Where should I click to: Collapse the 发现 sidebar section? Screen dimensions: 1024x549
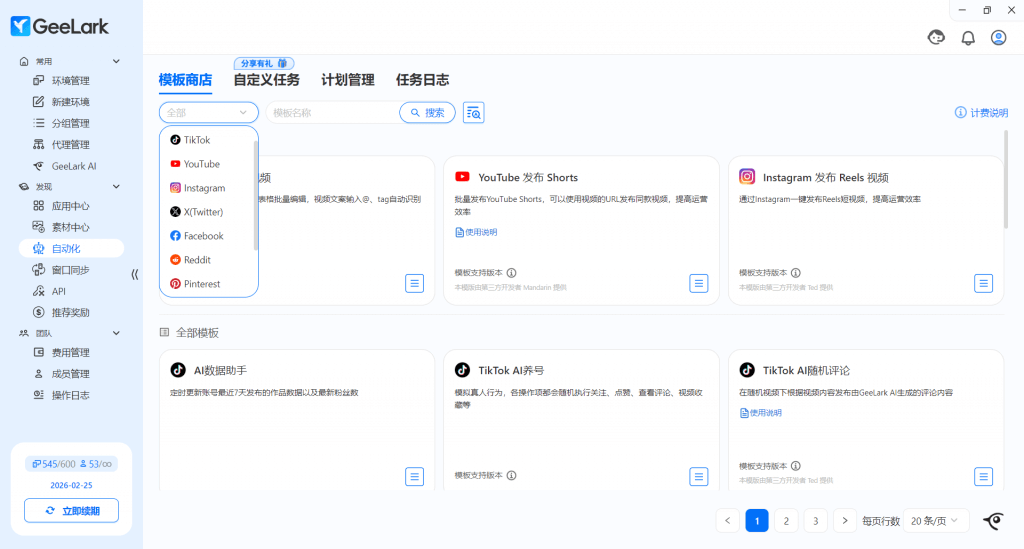click(116, 187)
